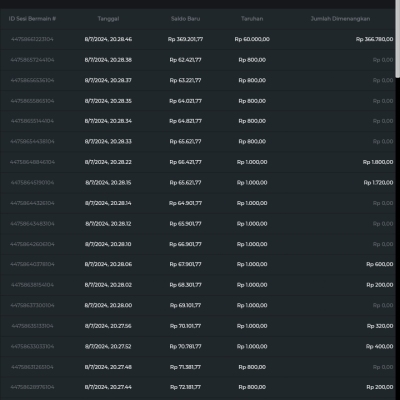The image size is (400, 400).
Task: Open session ID for the 20.28.22 row
Action: pyautogui.click(x=32, y=162)
